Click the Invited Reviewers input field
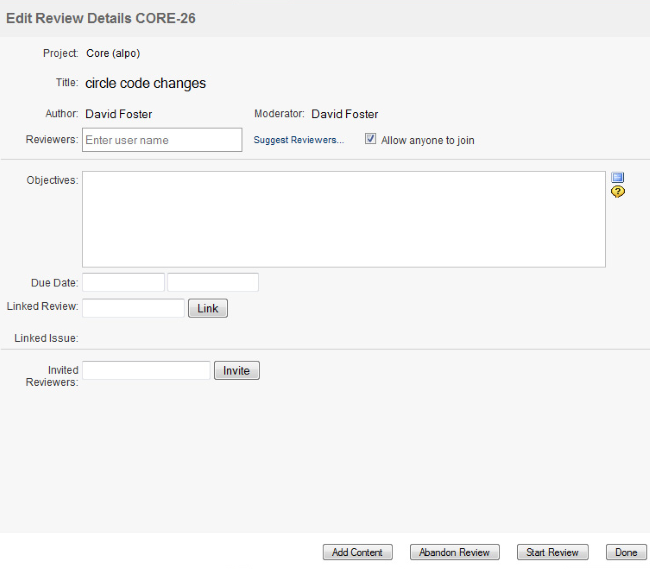The image size is (650, 569). [x=146, y=371]
